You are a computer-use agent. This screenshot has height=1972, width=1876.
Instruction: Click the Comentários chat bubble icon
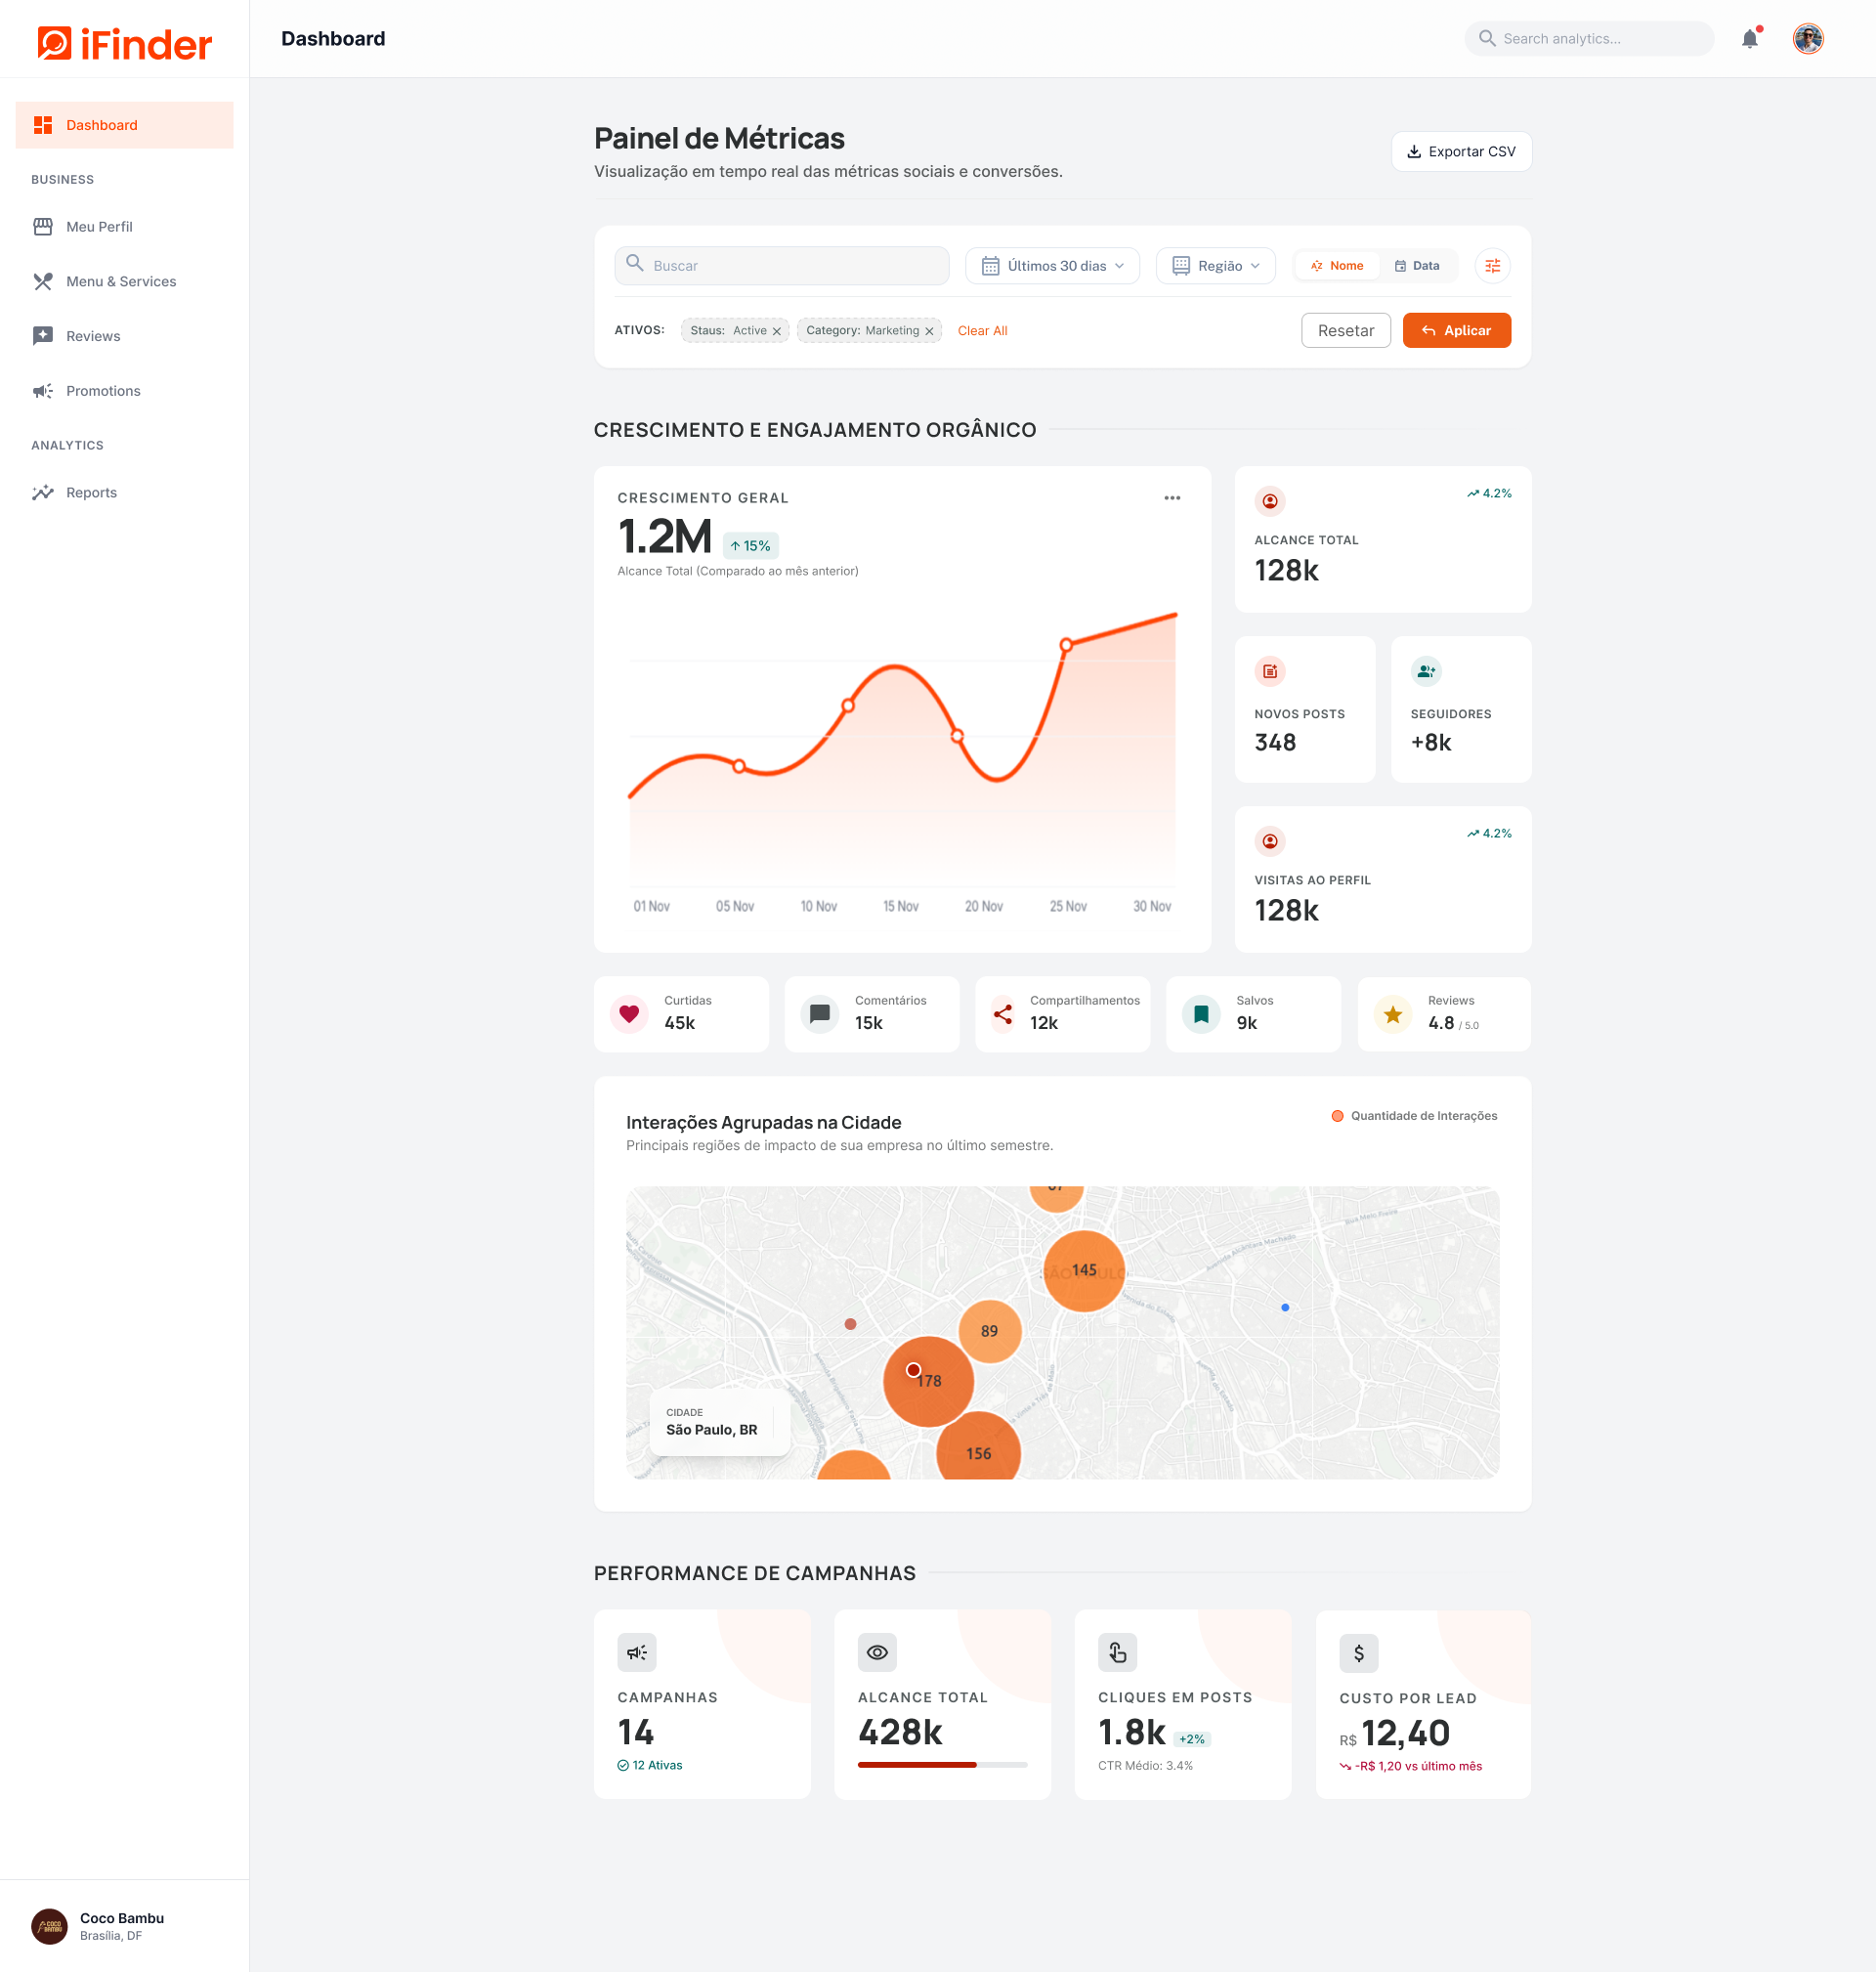(819, 1014)
